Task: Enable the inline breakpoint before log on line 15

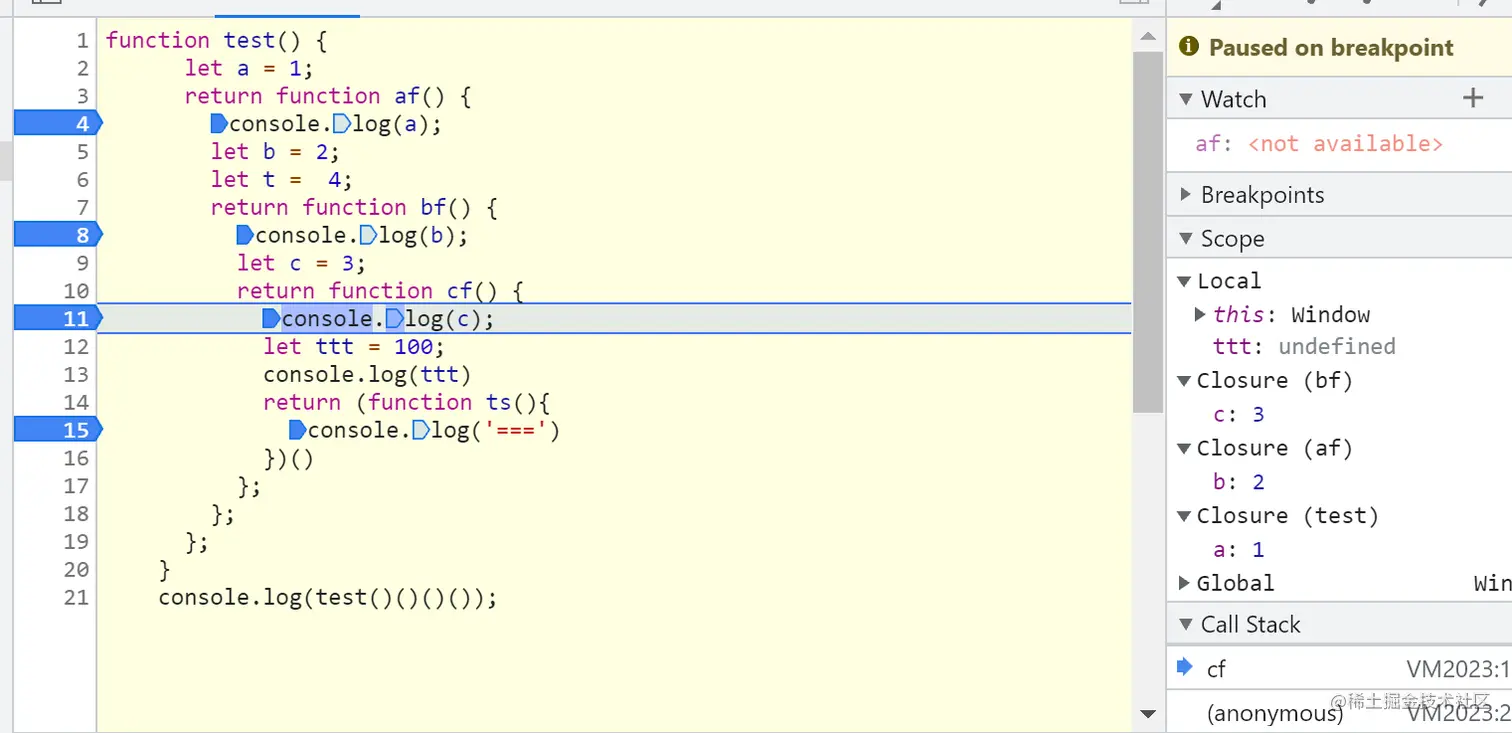Action: (420, 431)
